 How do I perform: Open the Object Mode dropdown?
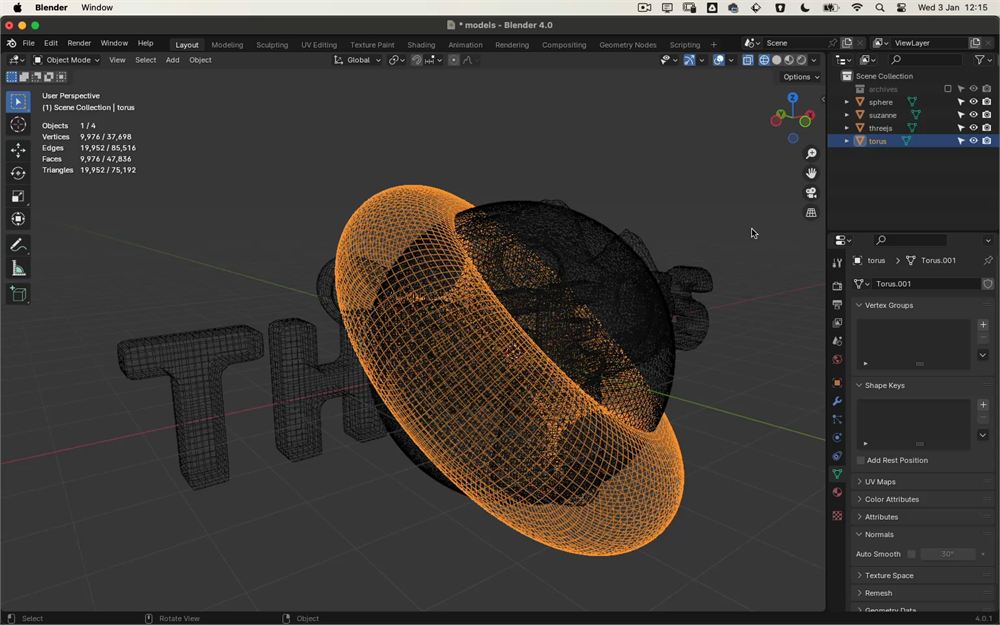coord(66,60)
